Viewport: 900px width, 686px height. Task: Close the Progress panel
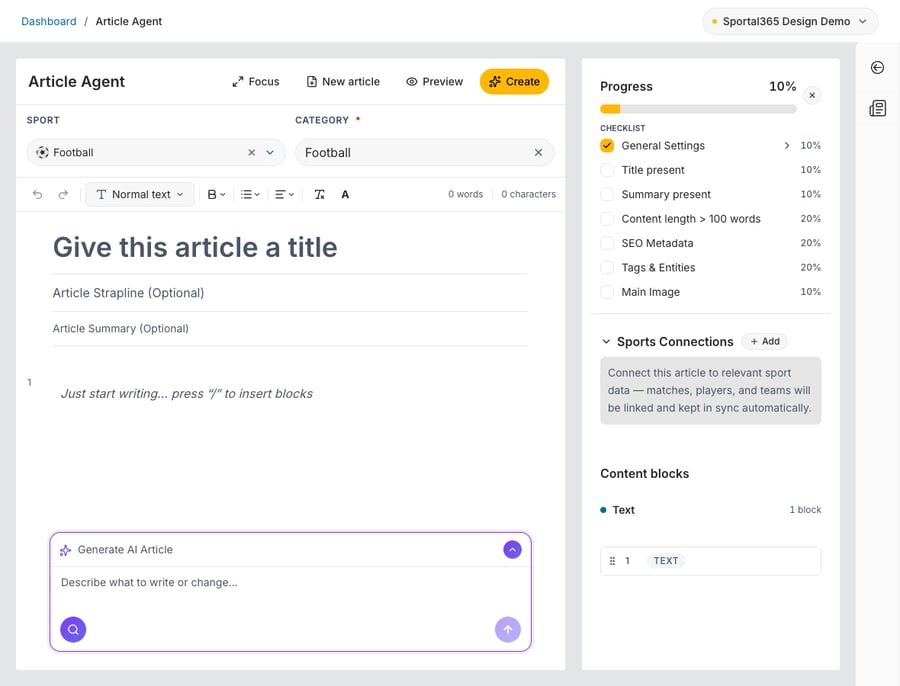[x=812, y=95]
